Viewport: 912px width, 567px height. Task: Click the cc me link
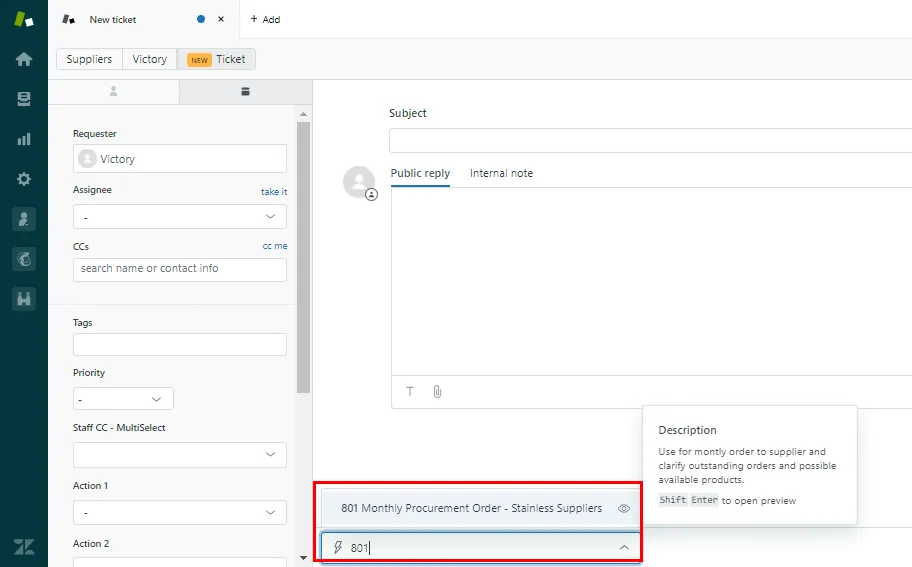tap(275, 246)
